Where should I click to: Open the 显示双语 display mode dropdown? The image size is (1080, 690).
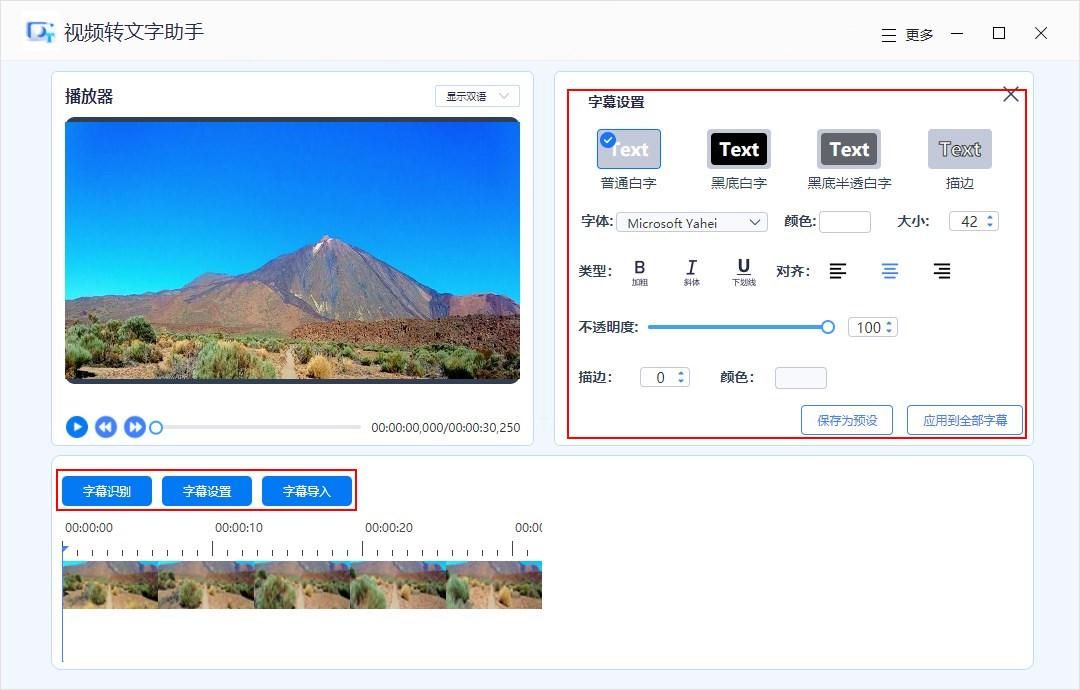tap(477, 95)
